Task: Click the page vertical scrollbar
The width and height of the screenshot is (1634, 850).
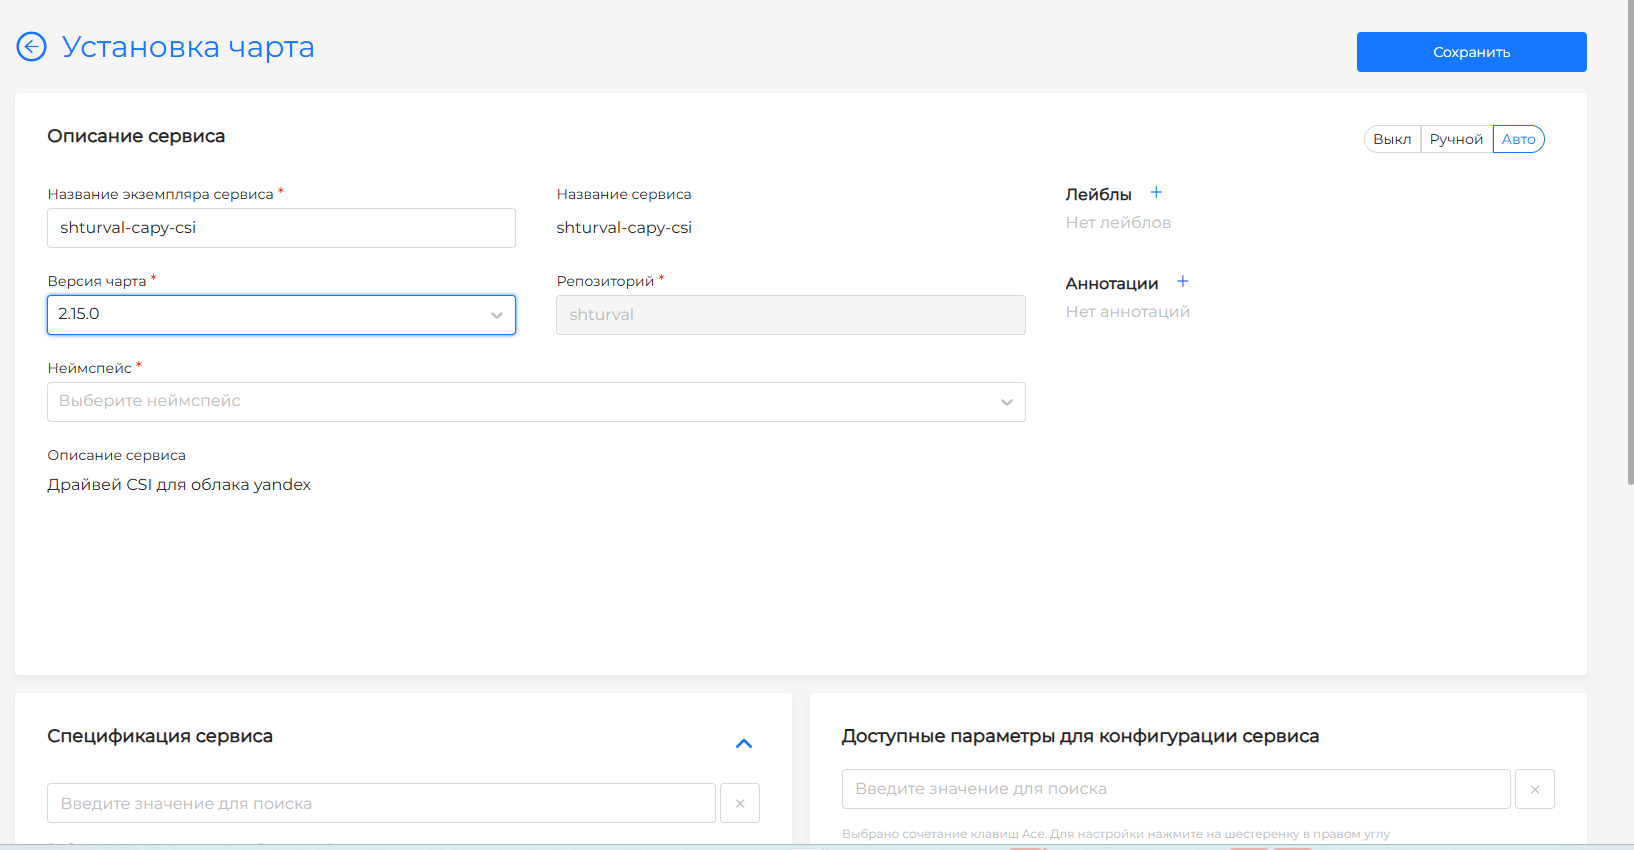Action: click(1630, 243)
